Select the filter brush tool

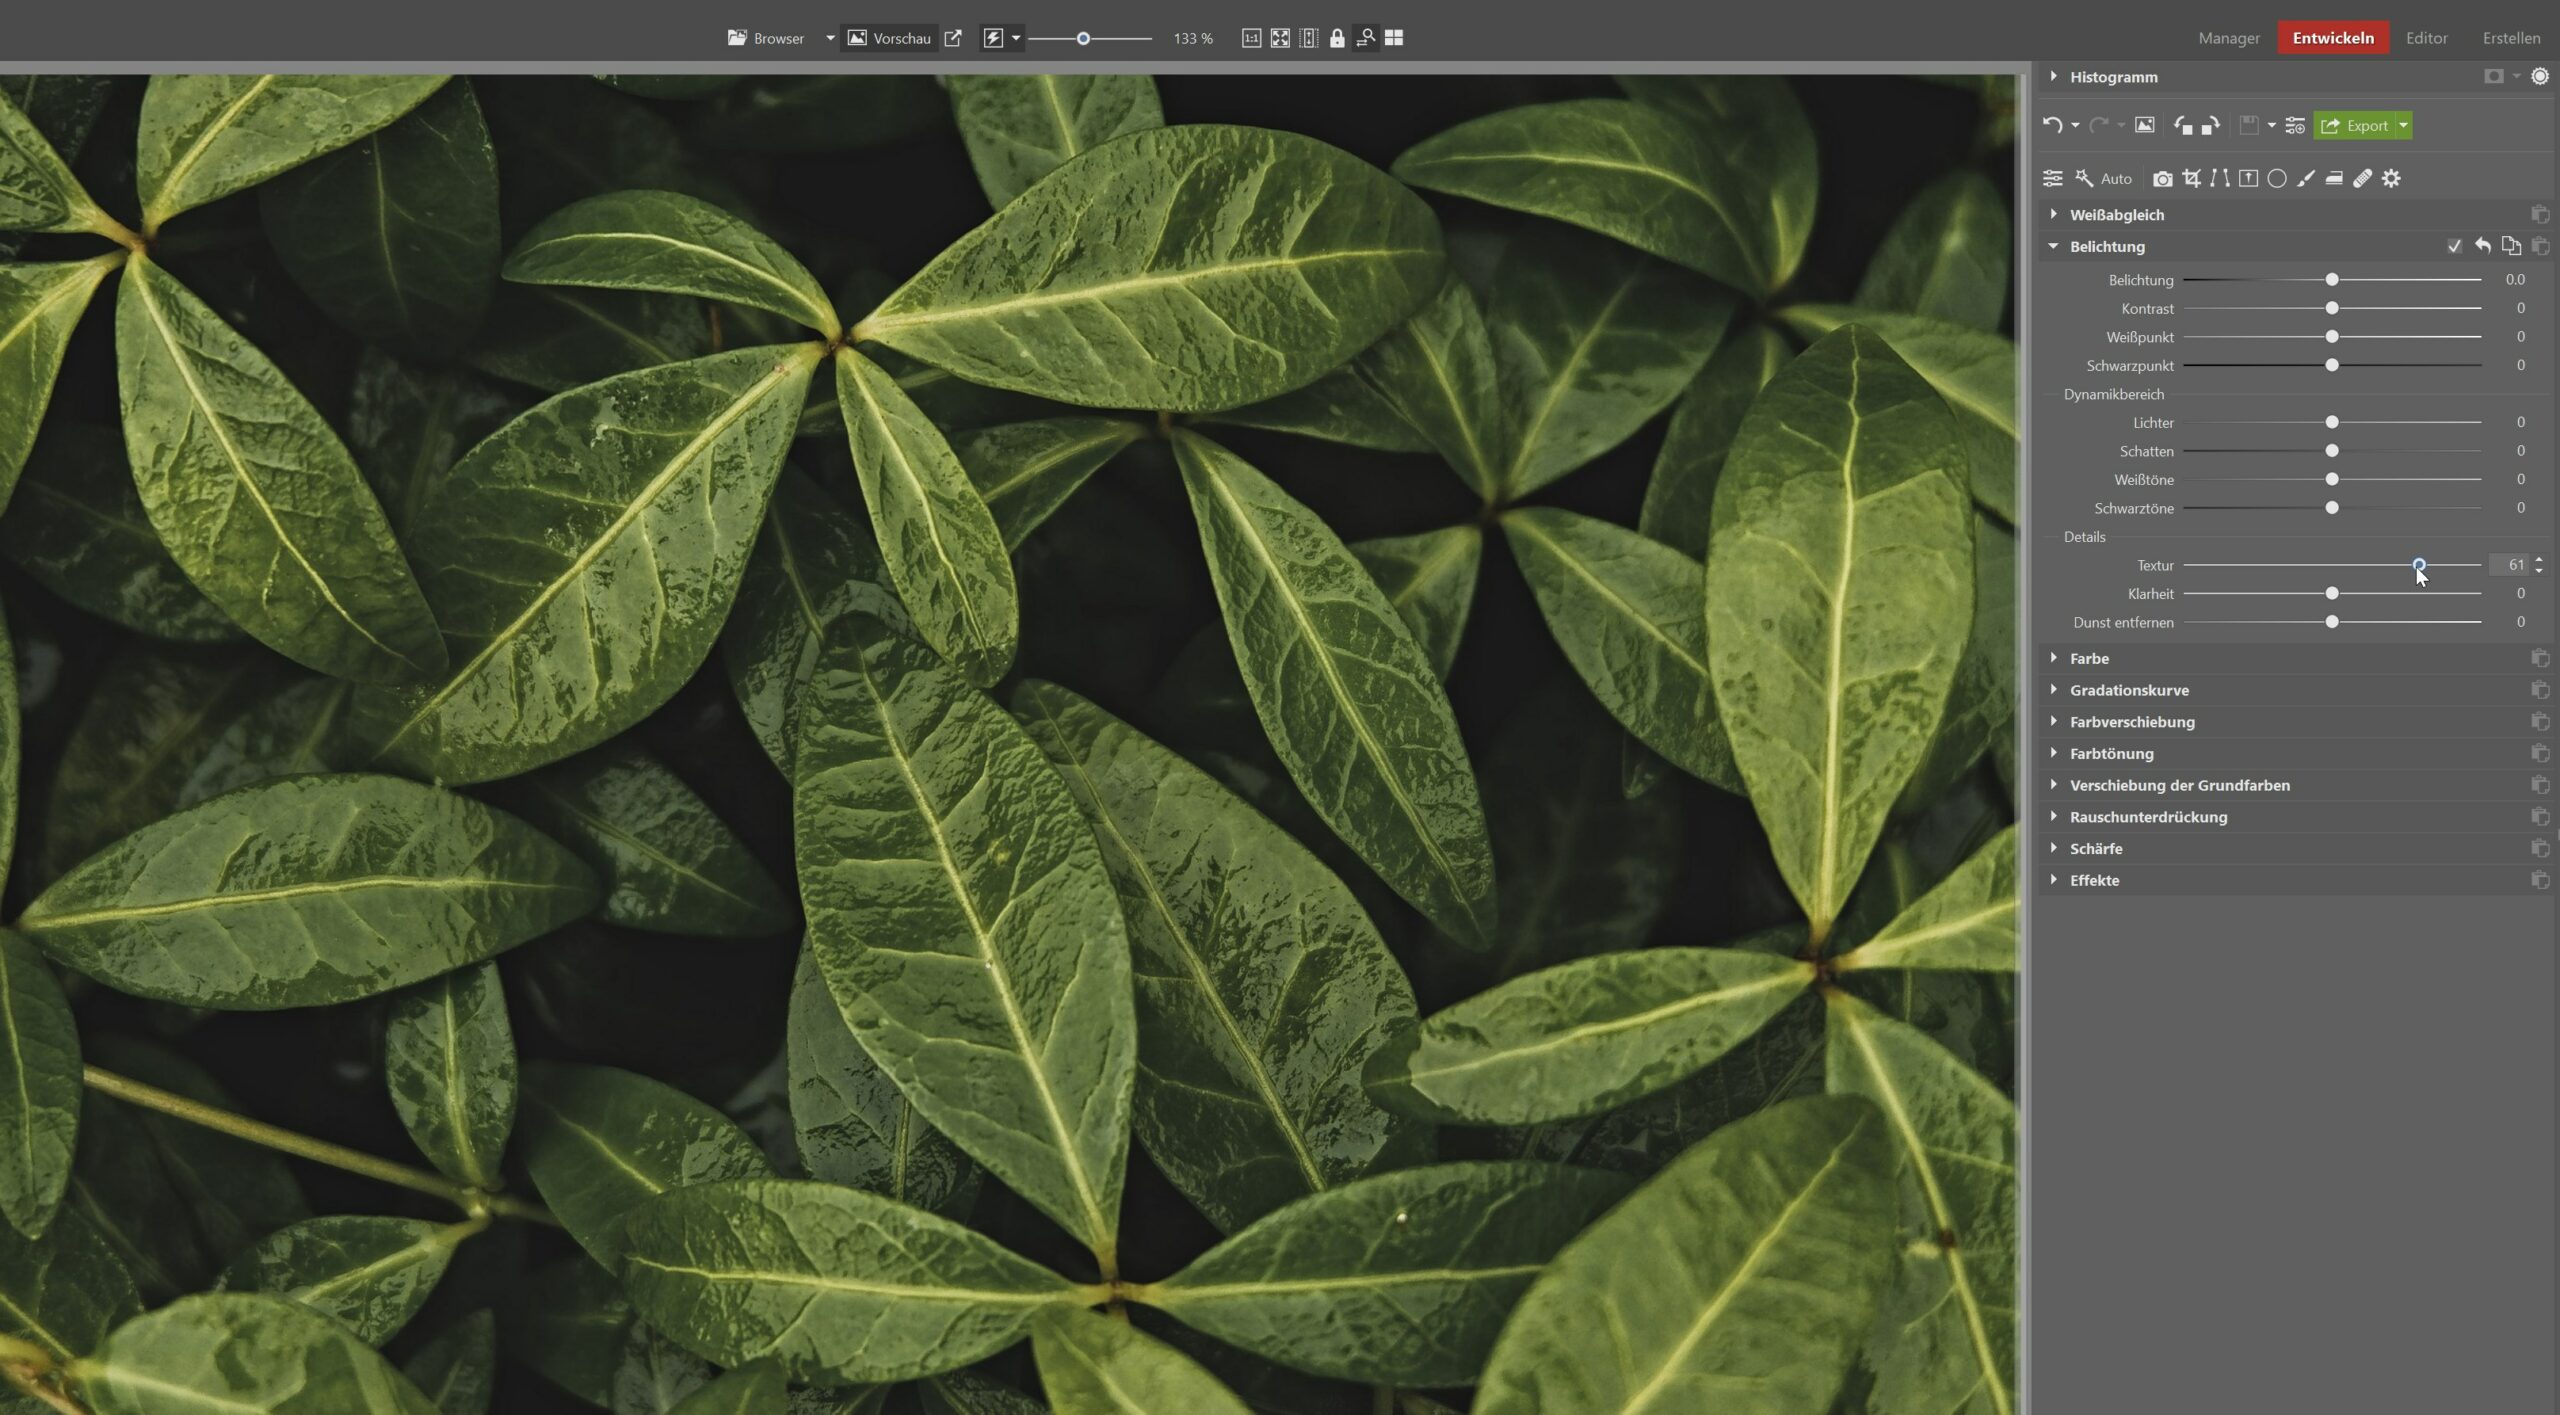pyautogui.click(x=2306, y=179)
